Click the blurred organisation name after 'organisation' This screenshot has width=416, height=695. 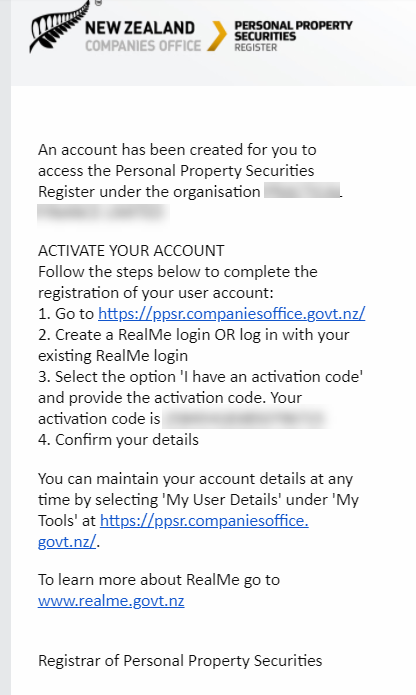tap(302, 191)
